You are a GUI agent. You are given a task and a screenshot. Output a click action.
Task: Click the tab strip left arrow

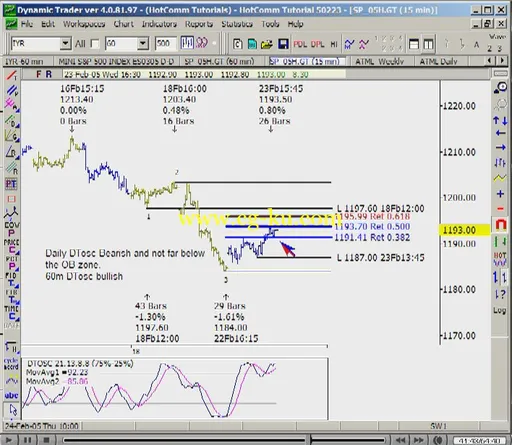[489, 61]
